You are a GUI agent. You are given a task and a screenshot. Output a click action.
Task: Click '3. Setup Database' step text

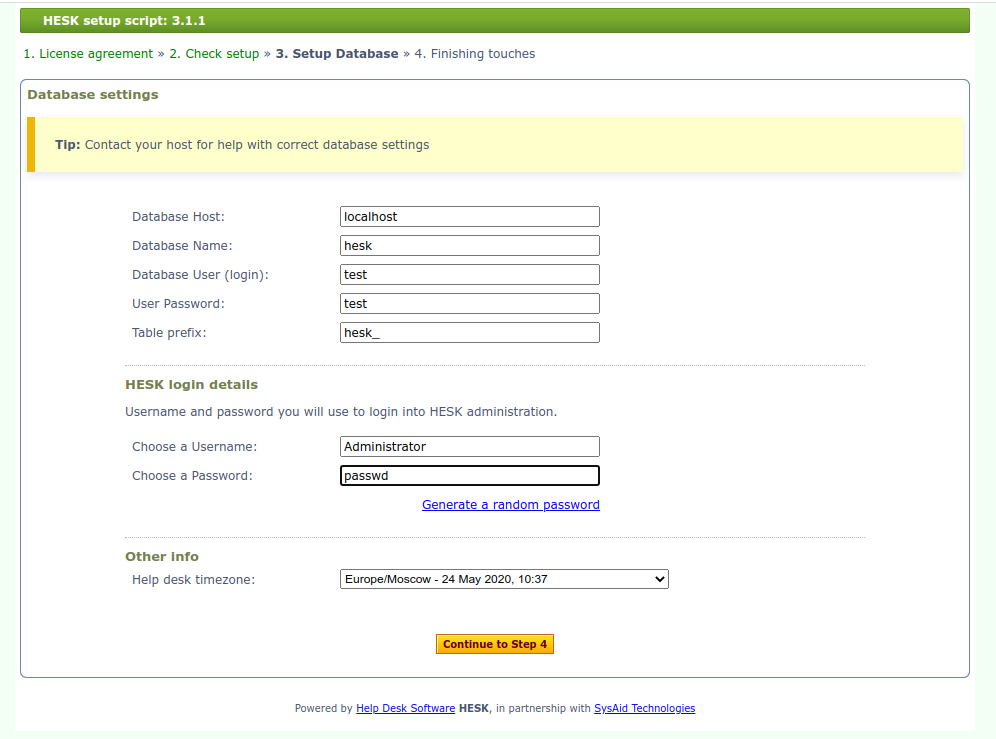point(337,54)
